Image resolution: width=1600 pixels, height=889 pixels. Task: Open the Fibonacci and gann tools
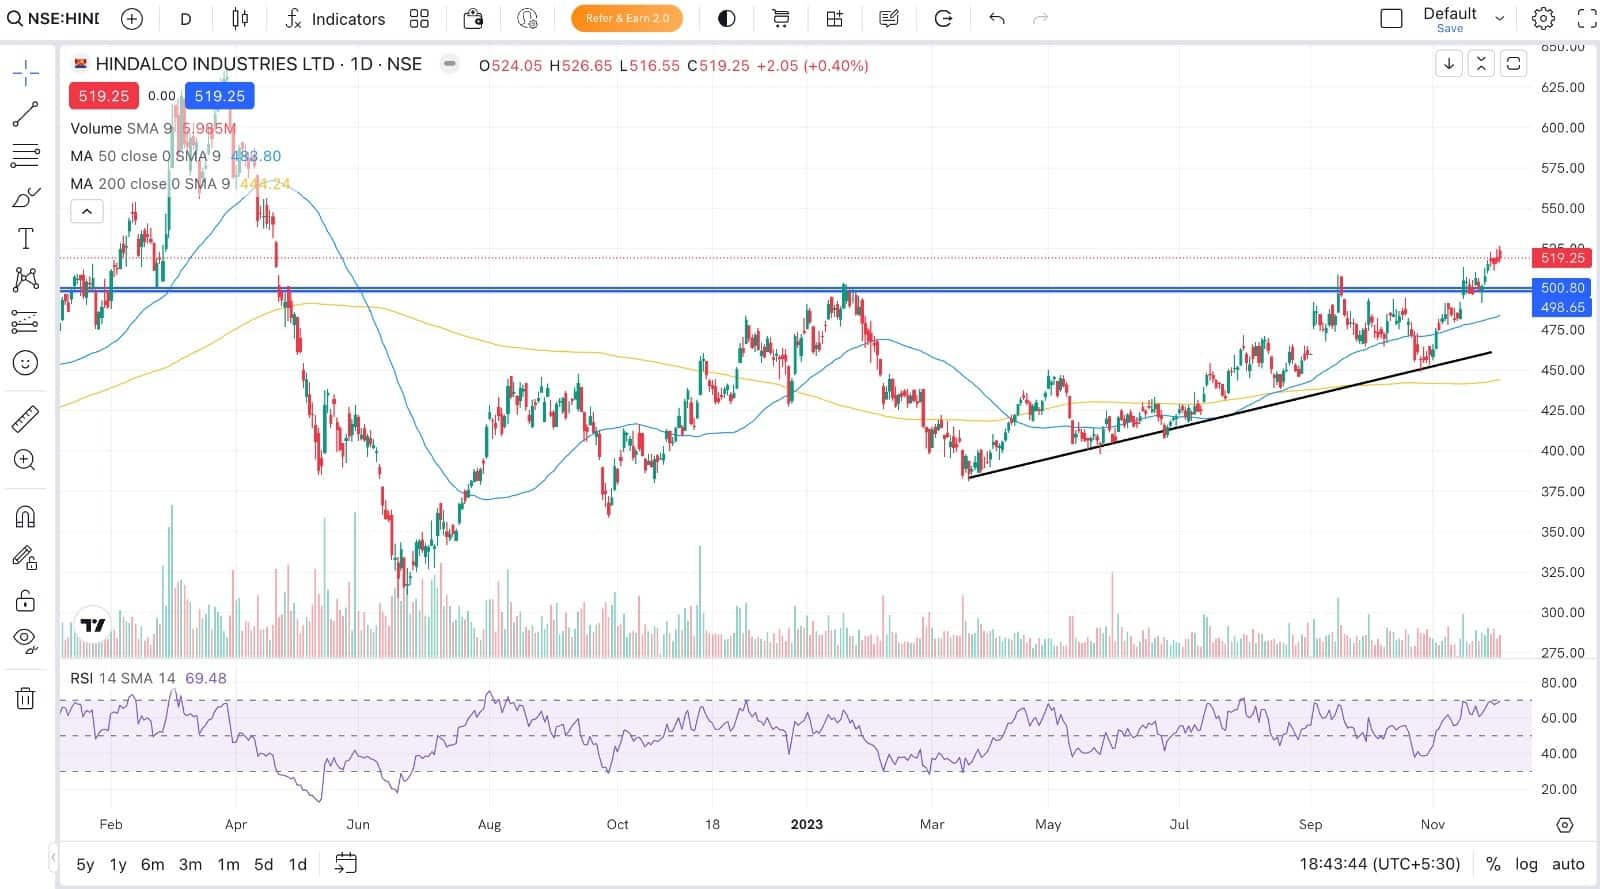tap(26, 155)
